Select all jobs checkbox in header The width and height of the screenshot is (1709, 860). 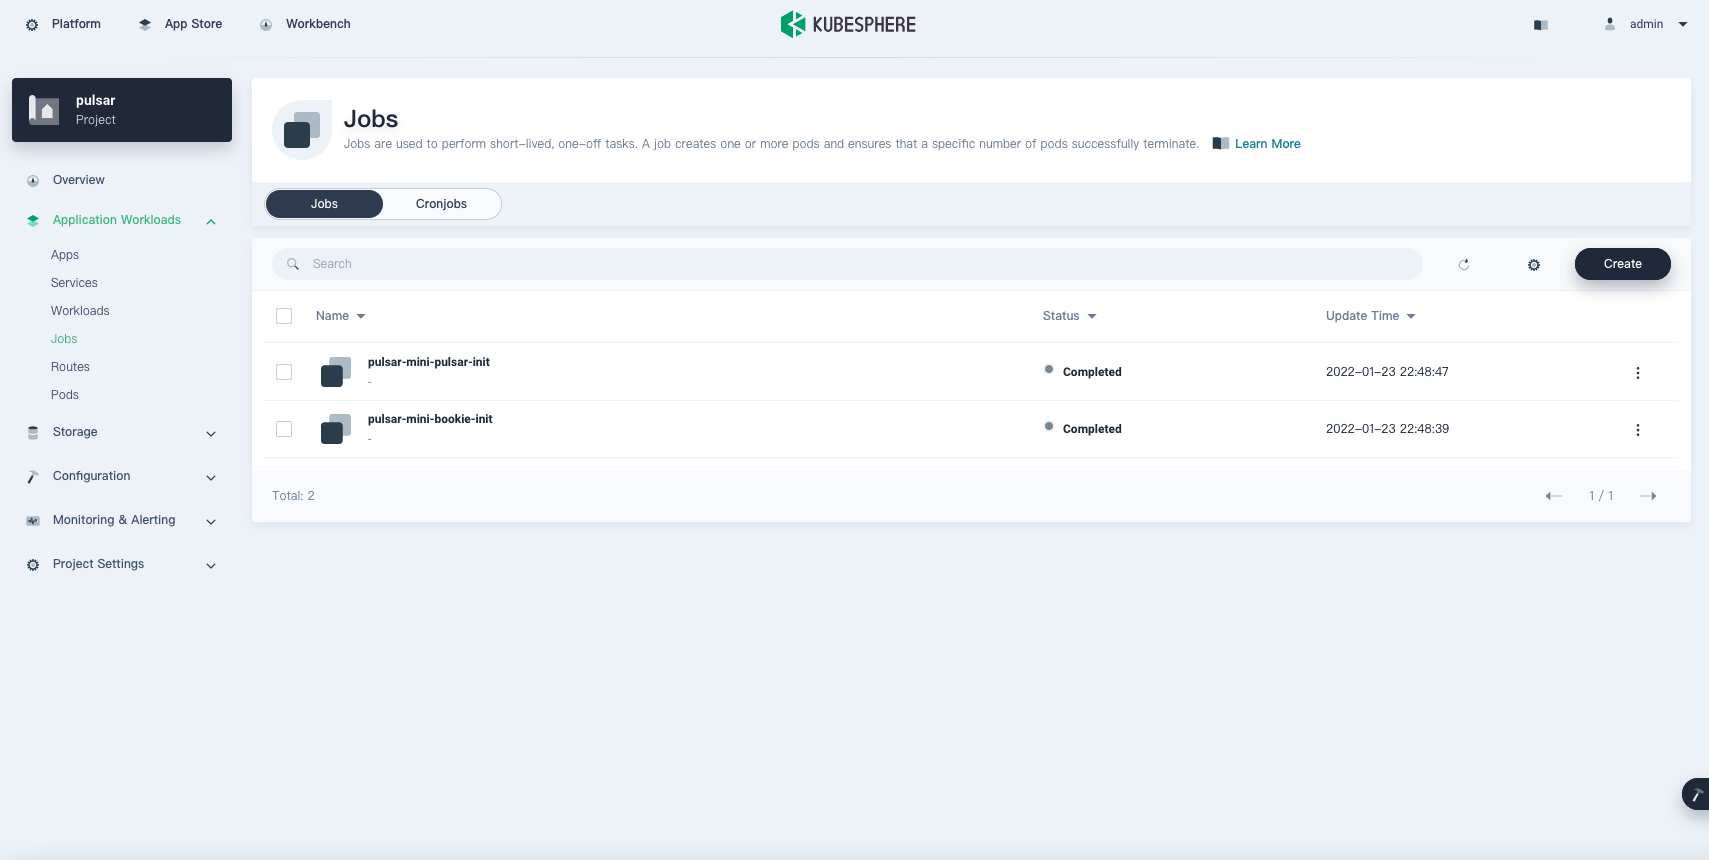[x=284, y=316]
